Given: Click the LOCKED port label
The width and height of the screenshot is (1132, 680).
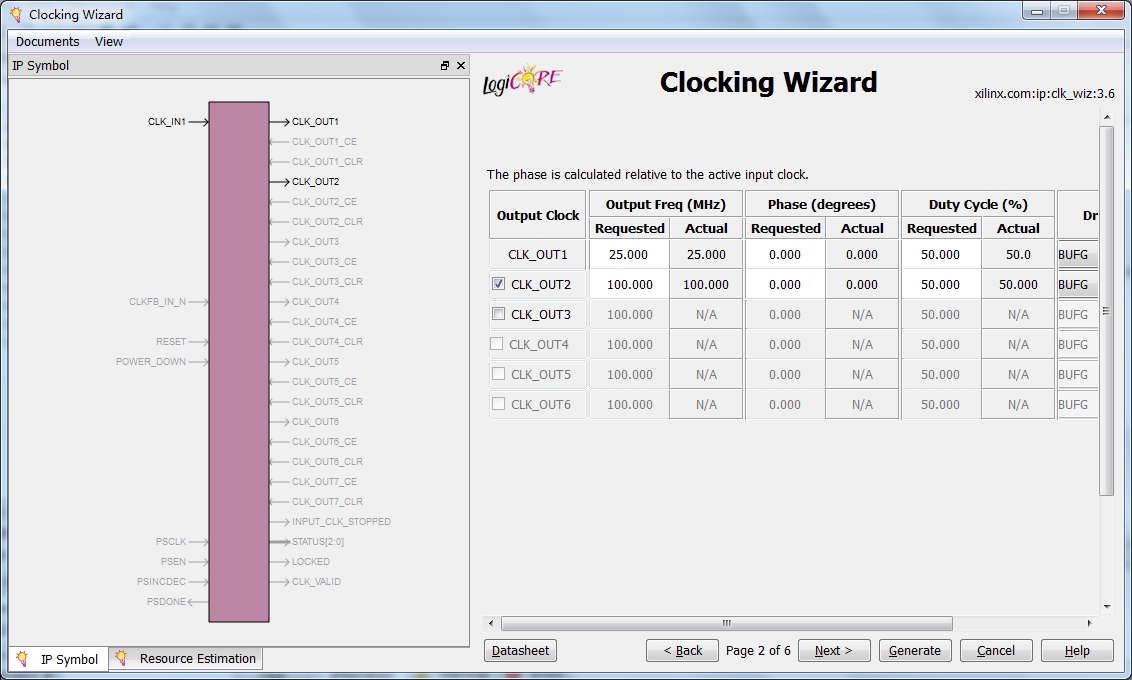Looking at the screenshot, I should point(310,562).
